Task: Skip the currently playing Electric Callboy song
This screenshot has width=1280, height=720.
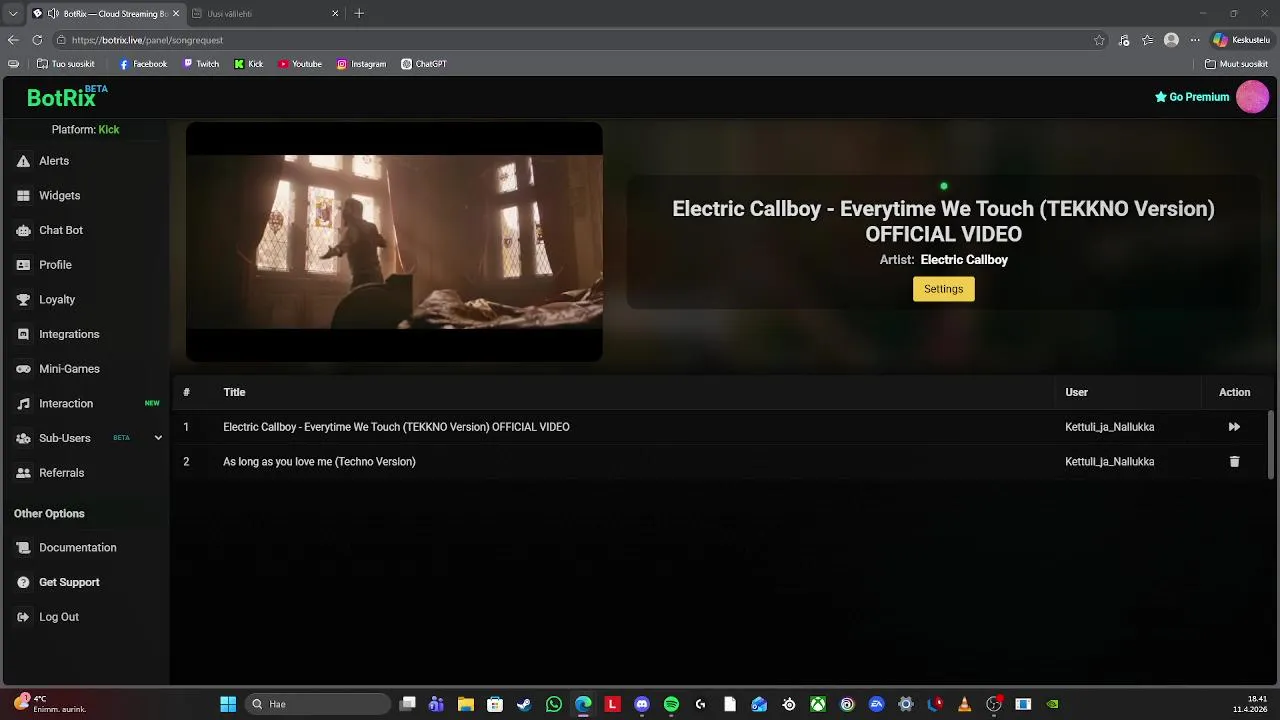Action: pos(1234,427)
